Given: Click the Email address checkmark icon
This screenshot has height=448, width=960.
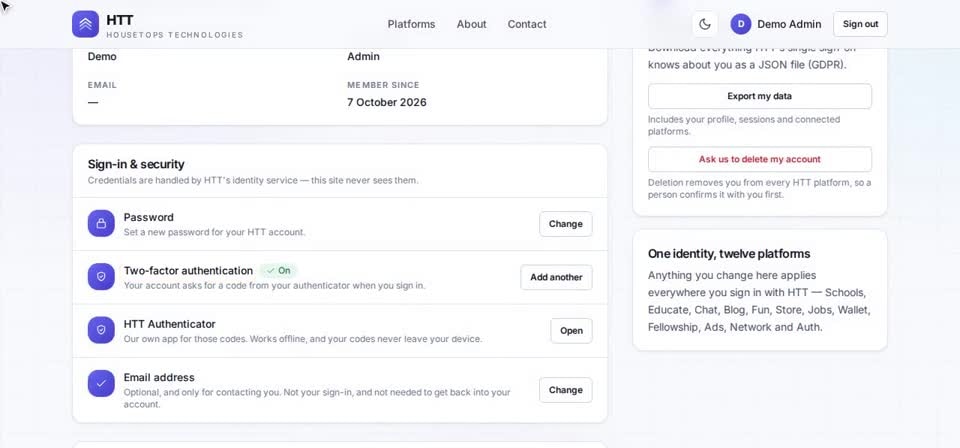Looking at the screenshot, I should pyautogui.click(x=101, y=383).
